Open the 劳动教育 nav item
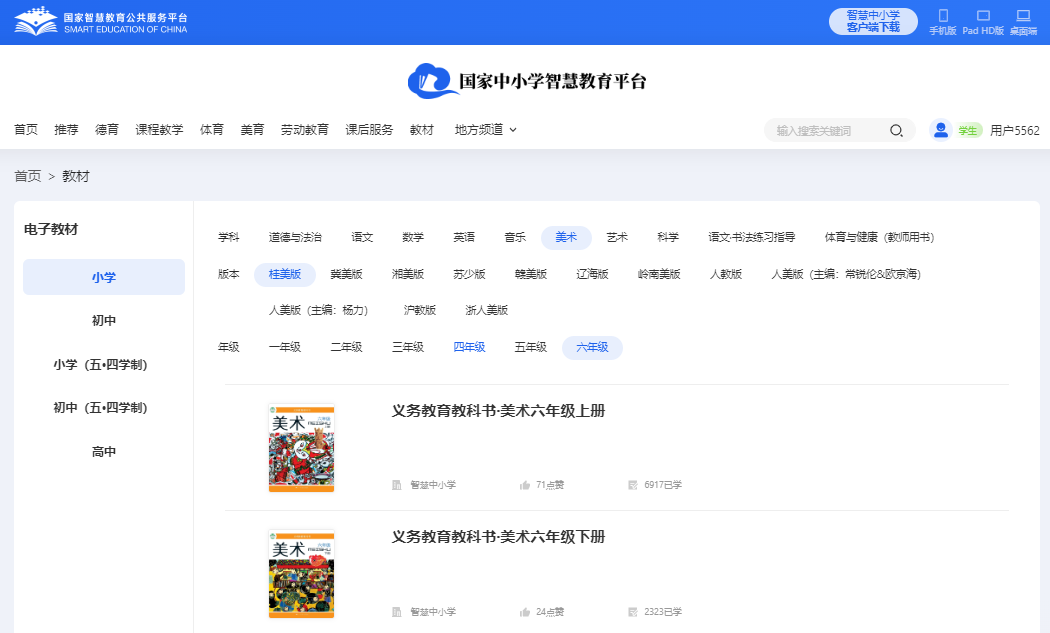Image resolution: width=1050 pixels, height=633 pixels. point(305,130)
